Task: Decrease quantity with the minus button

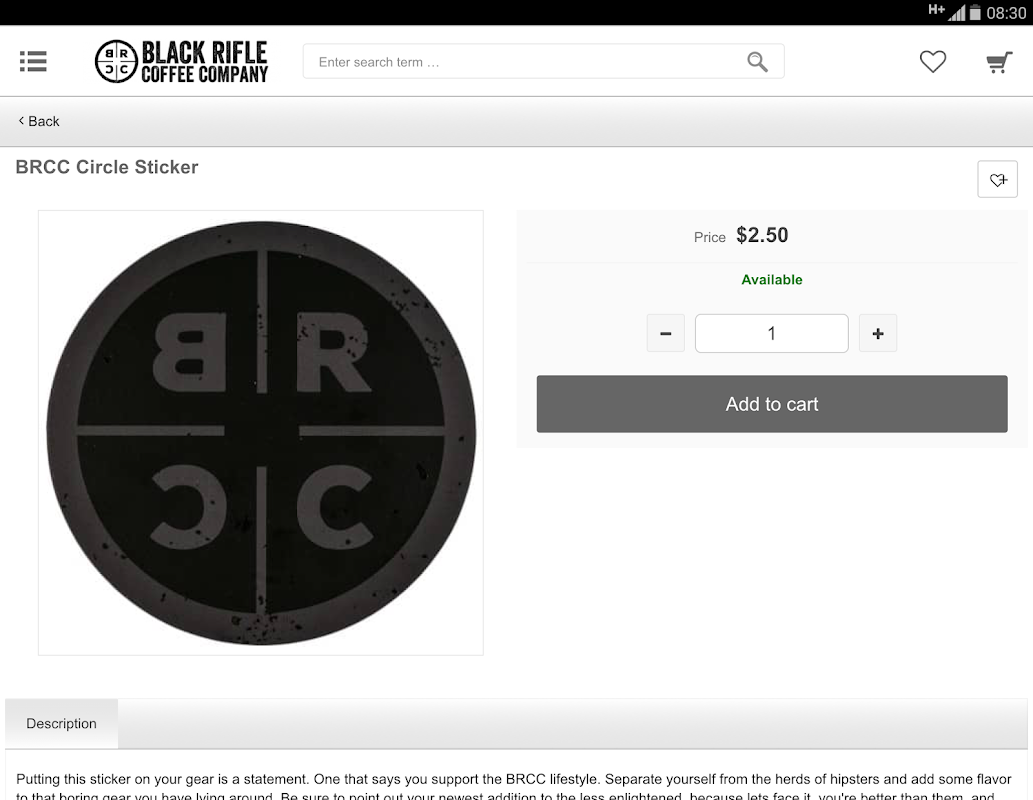Action: pos(665,333)
